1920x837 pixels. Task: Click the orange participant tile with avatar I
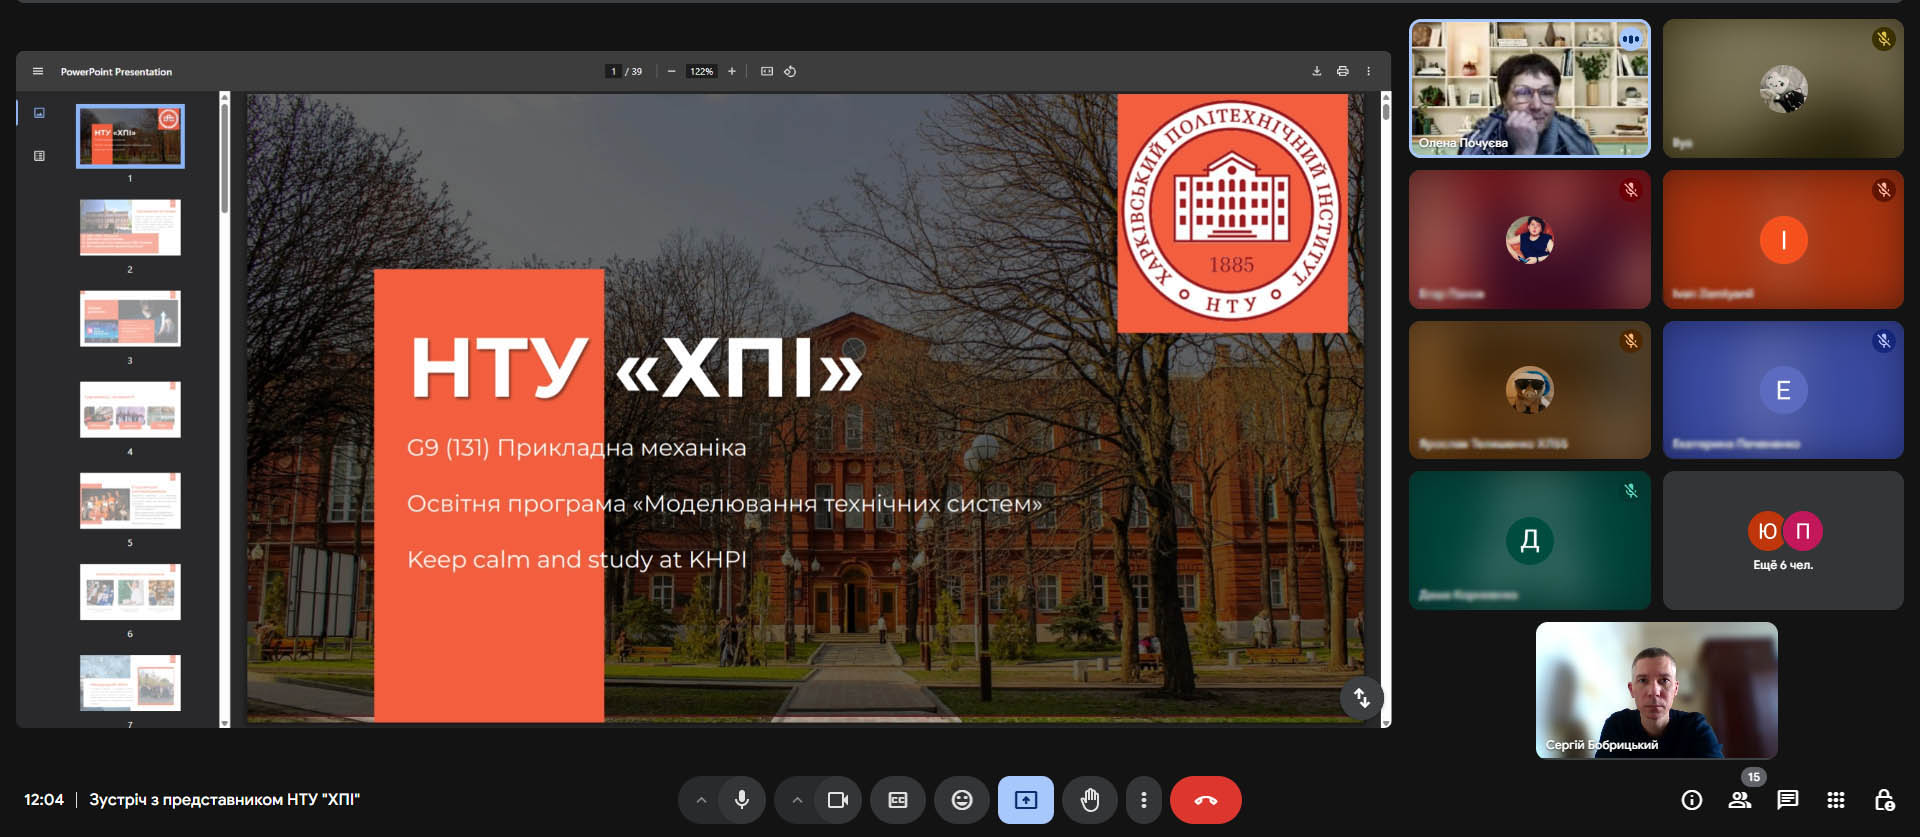click(x=1783, y=239)
